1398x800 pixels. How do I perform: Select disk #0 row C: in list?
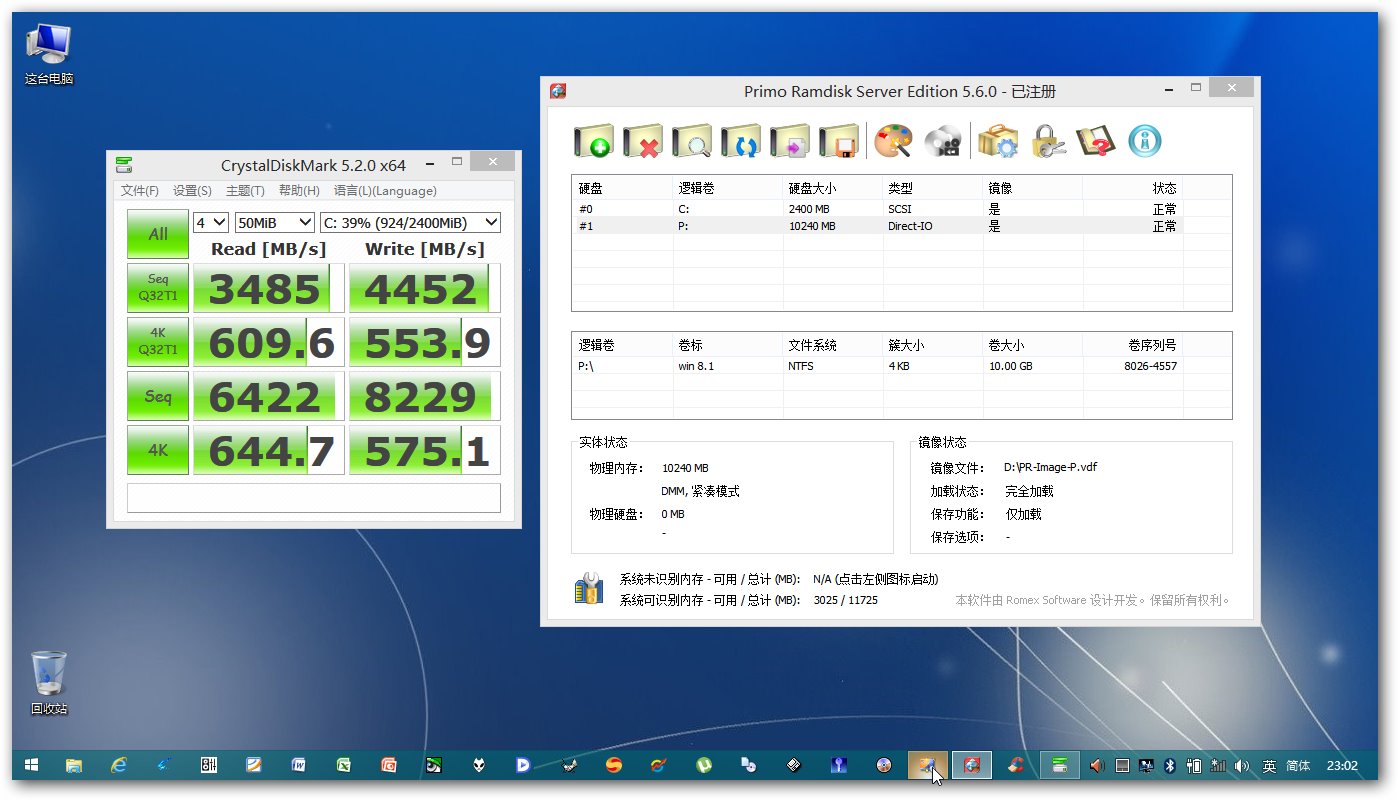pos(877,209)
